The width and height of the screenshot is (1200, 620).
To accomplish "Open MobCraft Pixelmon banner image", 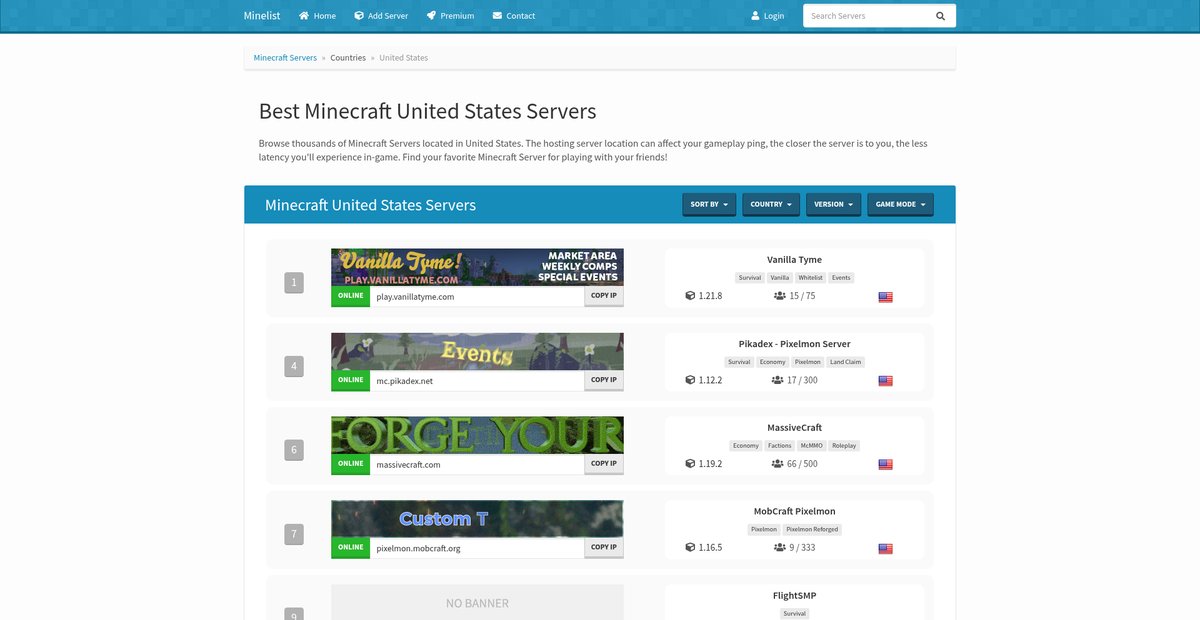I will point(477,519).
